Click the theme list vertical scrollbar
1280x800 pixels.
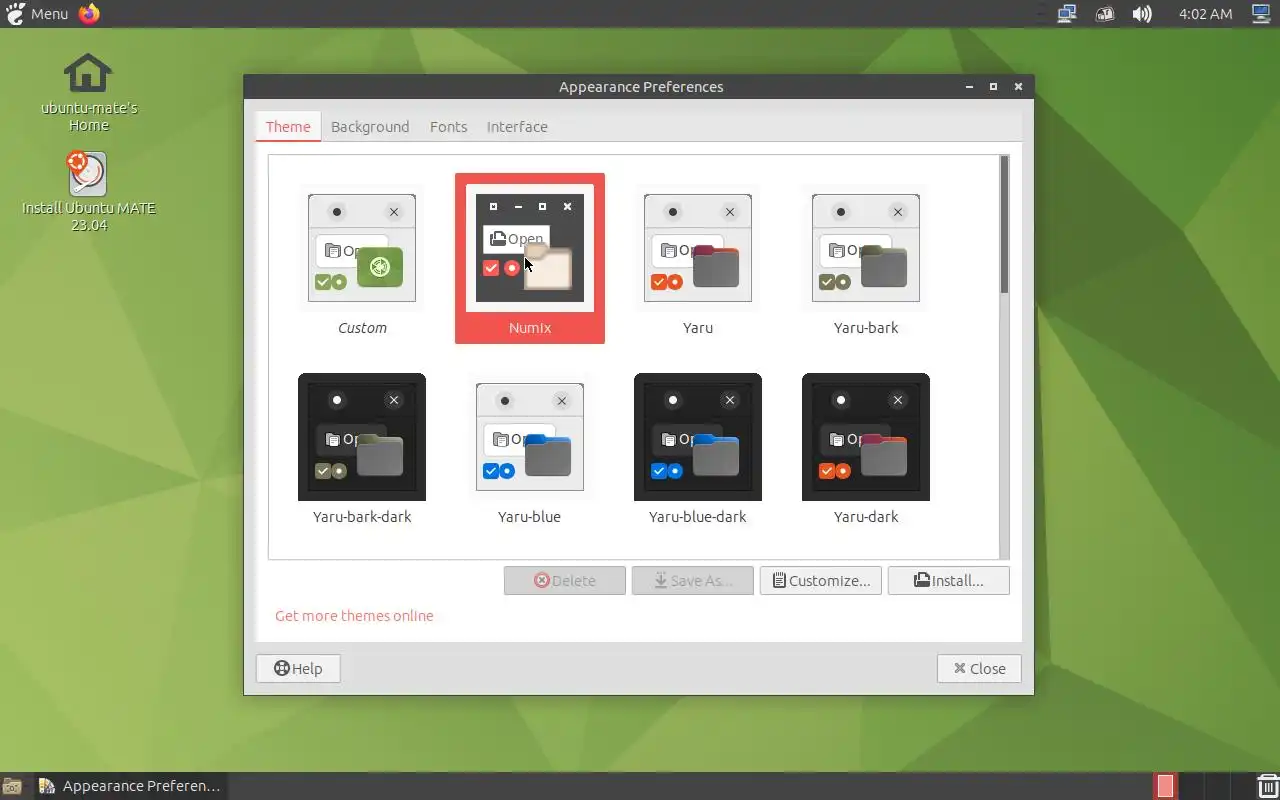1004,357
